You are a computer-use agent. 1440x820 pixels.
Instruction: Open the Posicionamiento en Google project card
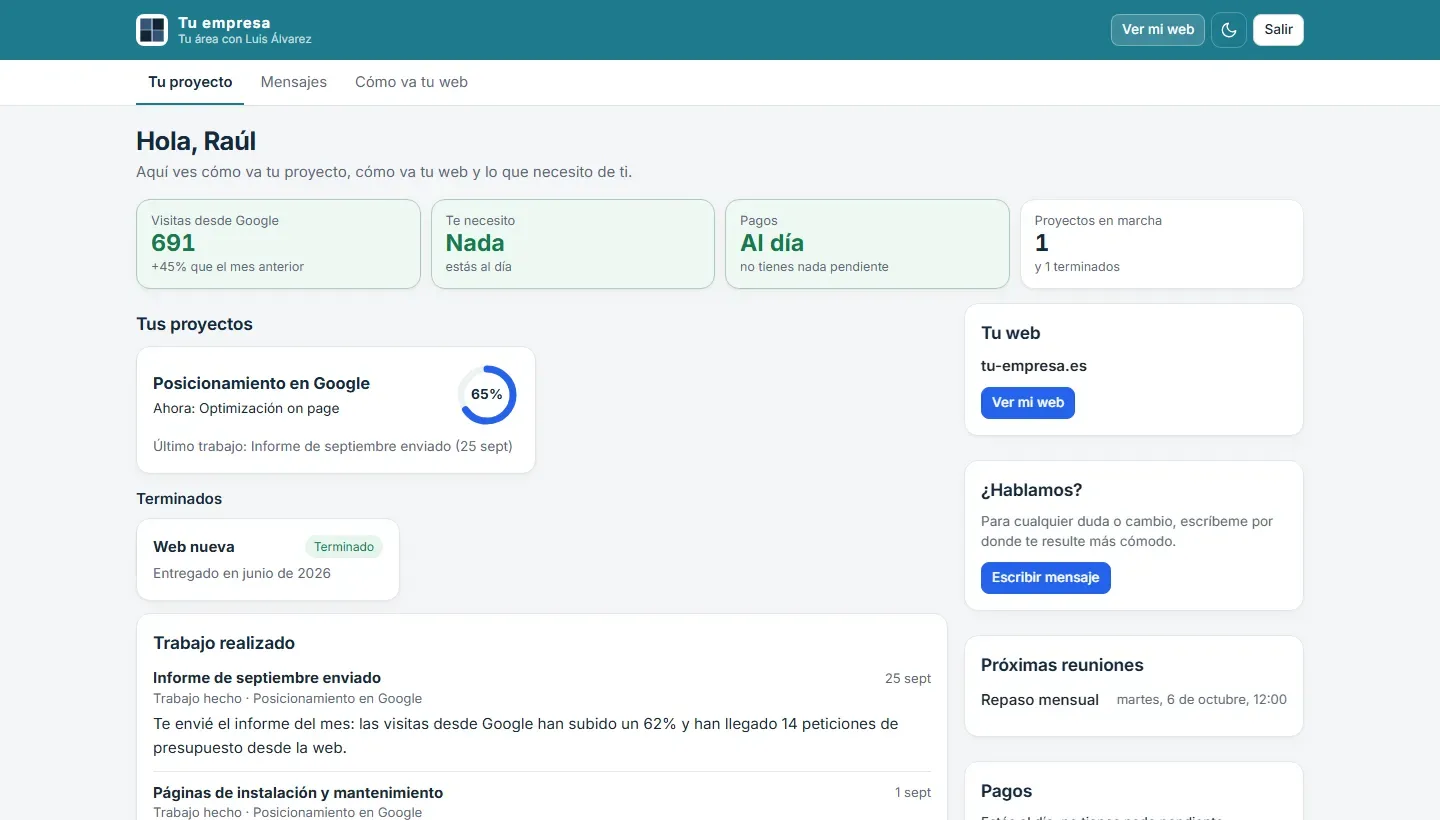[336, 410]
